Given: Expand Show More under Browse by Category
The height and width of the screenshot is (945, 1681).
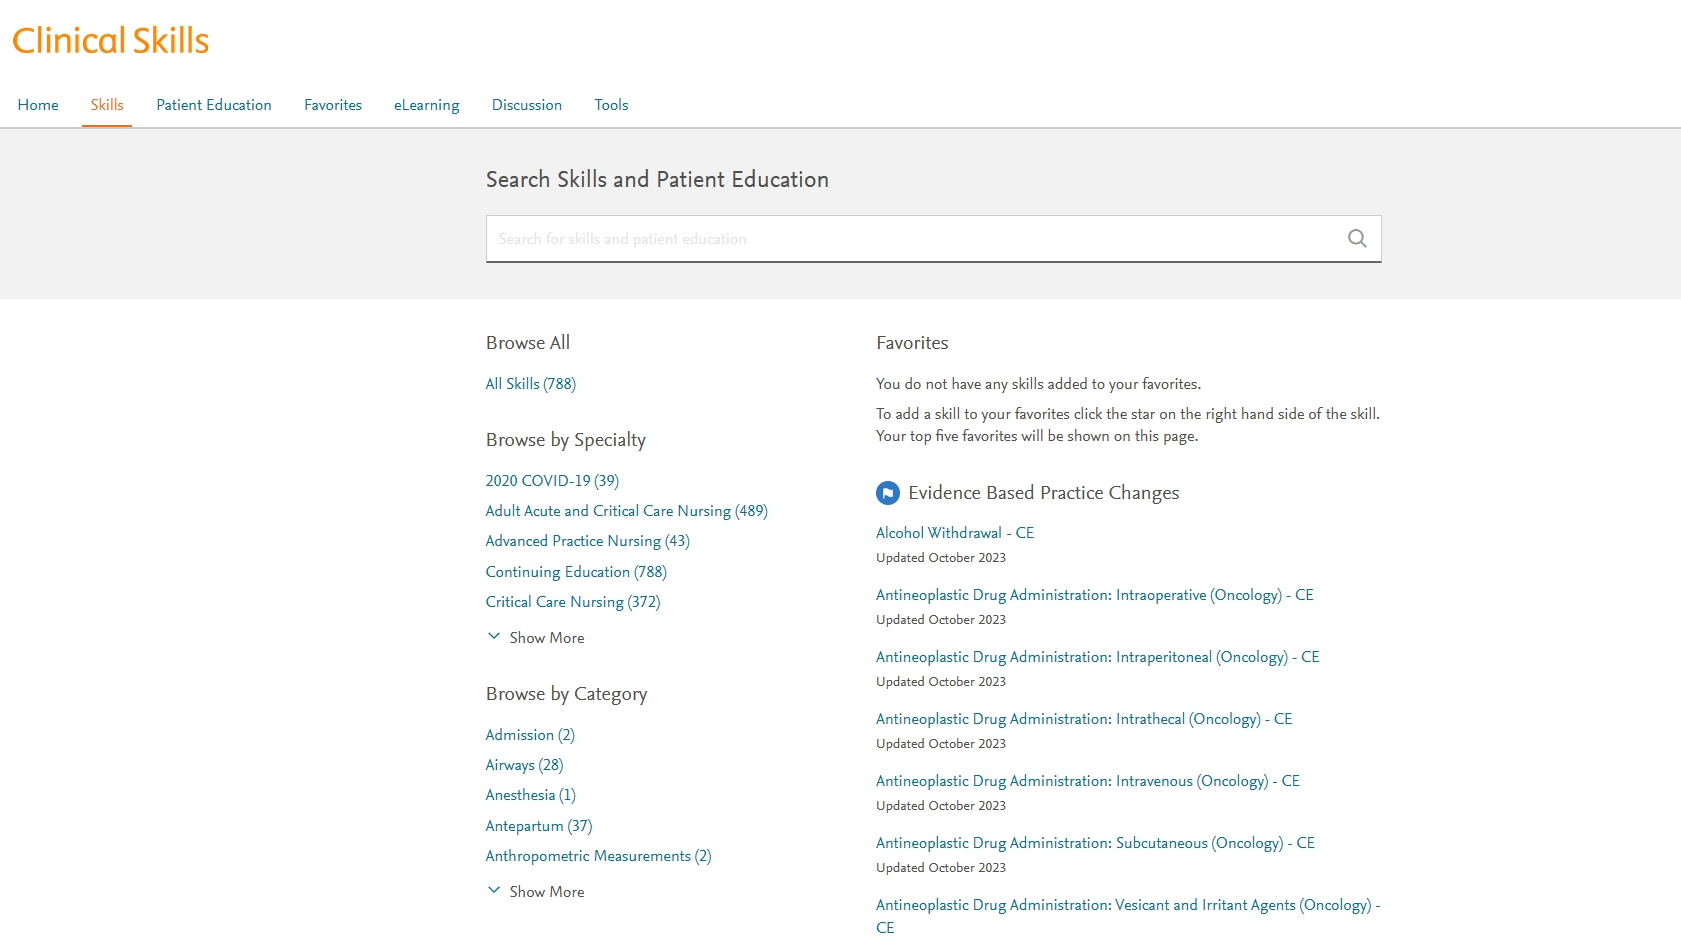Looking at the screenshot, I should tap(535, 892).
